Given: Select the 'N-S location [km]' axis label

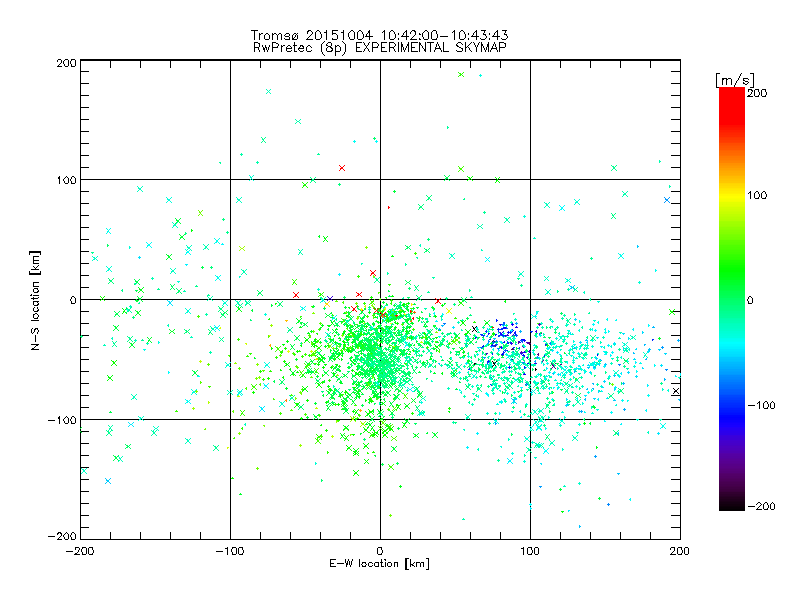Looking at the screenshot, I should point(35,301).
